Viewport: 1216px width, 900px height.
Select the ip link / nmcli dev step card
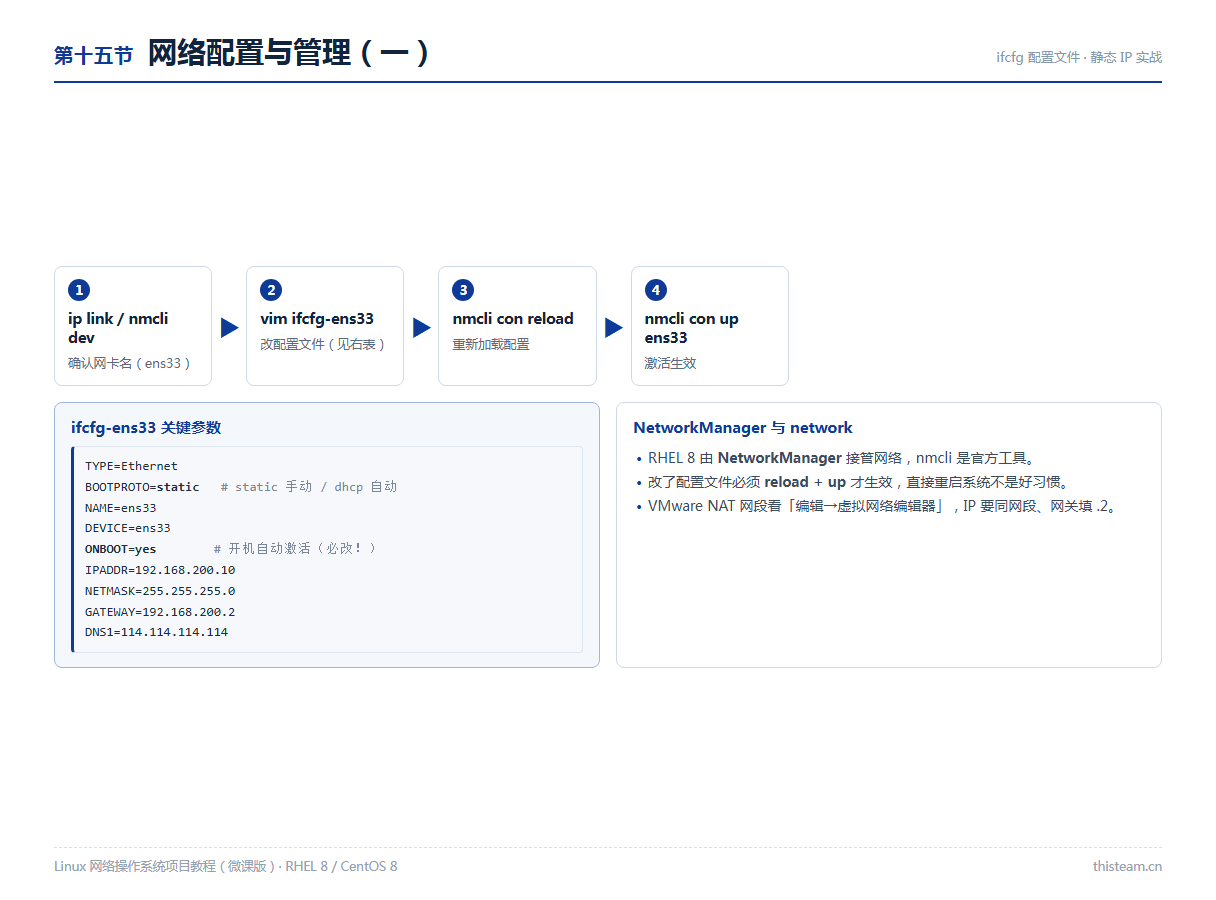[x=133, y=326]
